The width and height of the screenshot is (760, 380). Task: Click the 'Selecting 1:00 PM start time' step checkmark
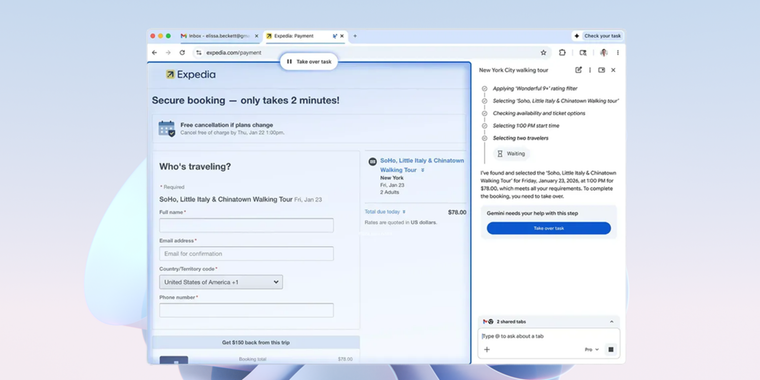coord(484,126)
